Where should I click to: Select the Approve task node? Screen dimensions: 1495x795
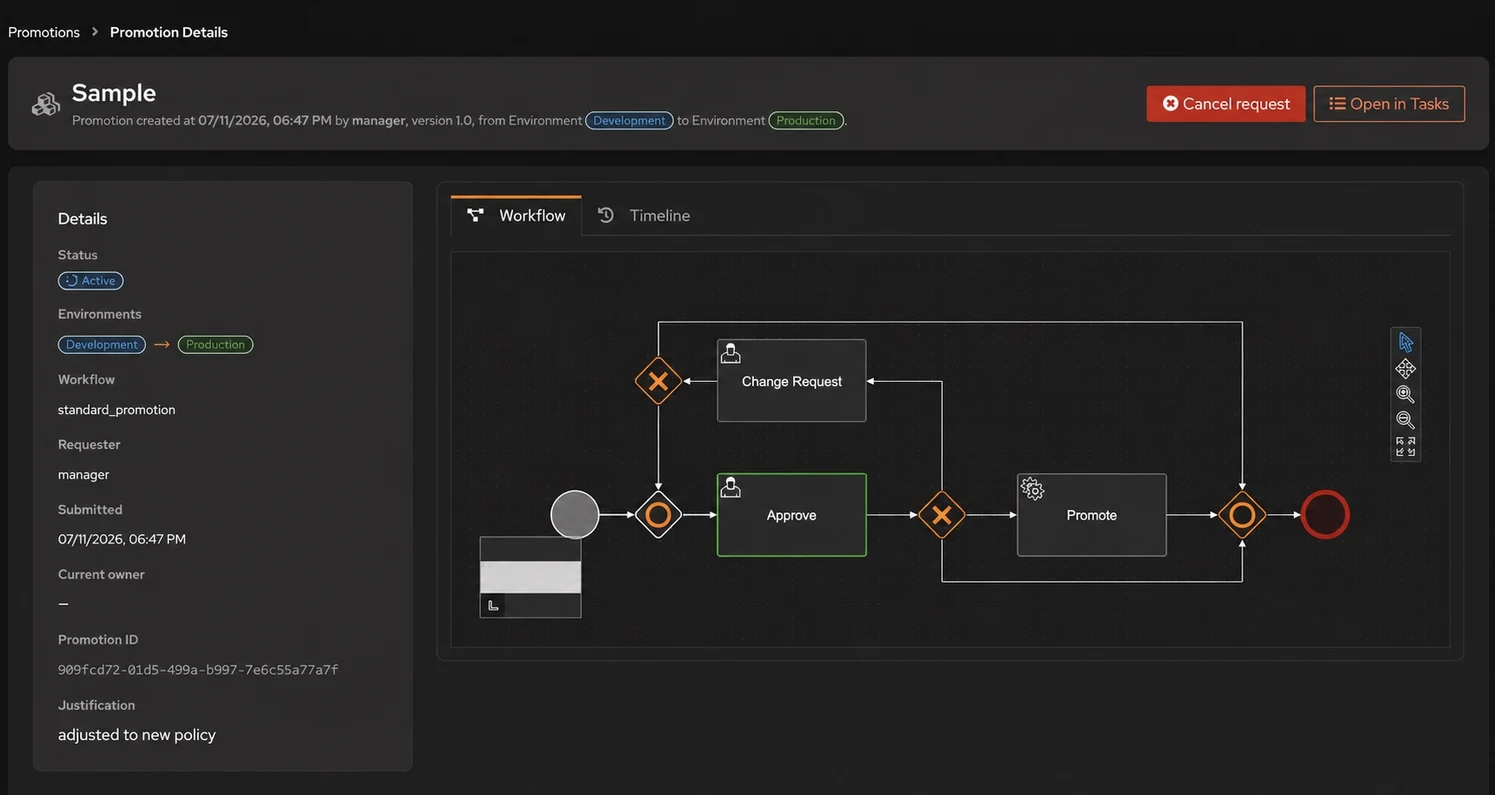click(792, 515)
